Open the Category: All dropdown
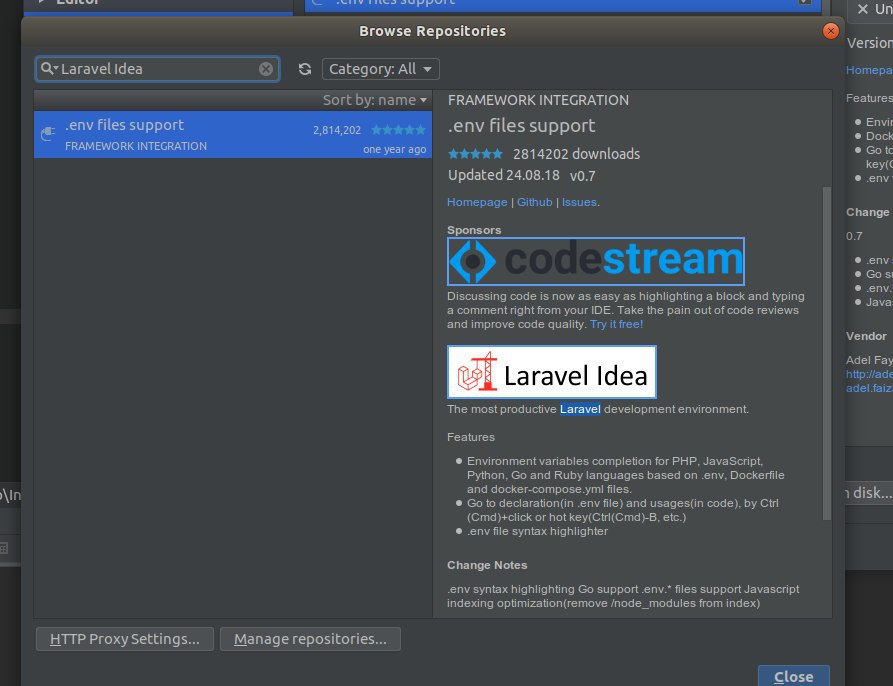This screenshot has width=893, height=686. pyautogui.click(x=380, y=69)
